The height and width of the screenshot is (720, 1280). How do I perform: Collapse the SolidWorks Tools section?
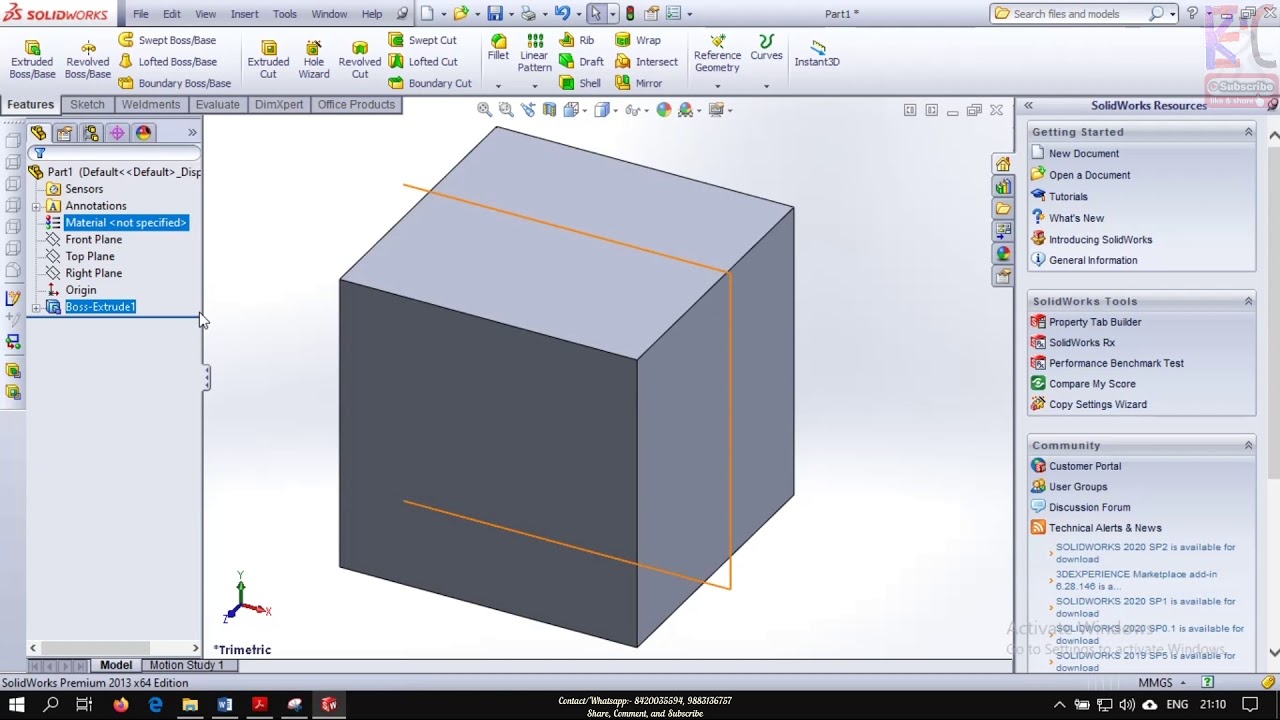pyautogui.click(x=1248, y=301)
